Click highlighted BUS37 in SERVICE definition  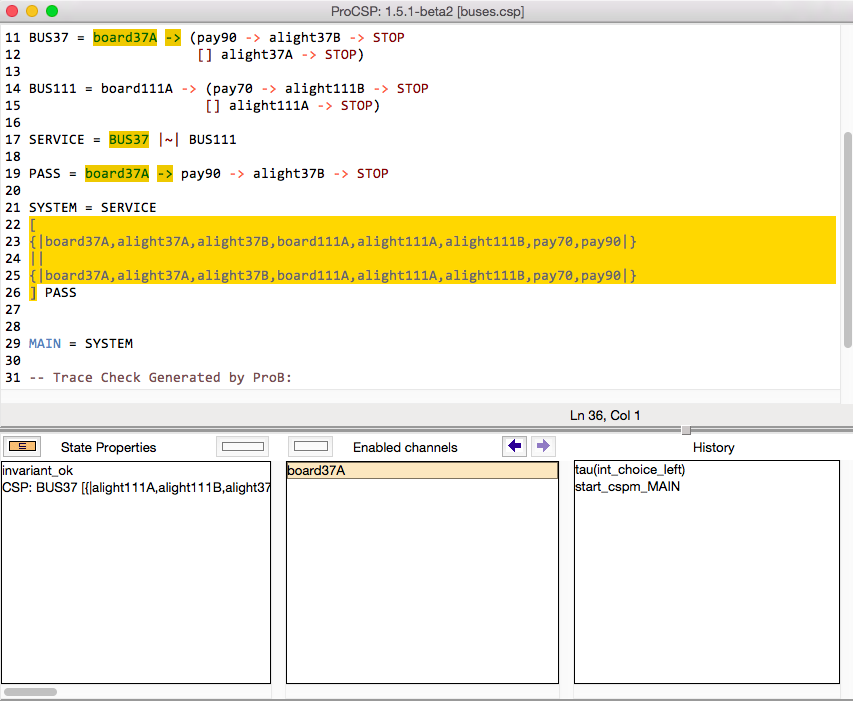(x=129, y=140)
